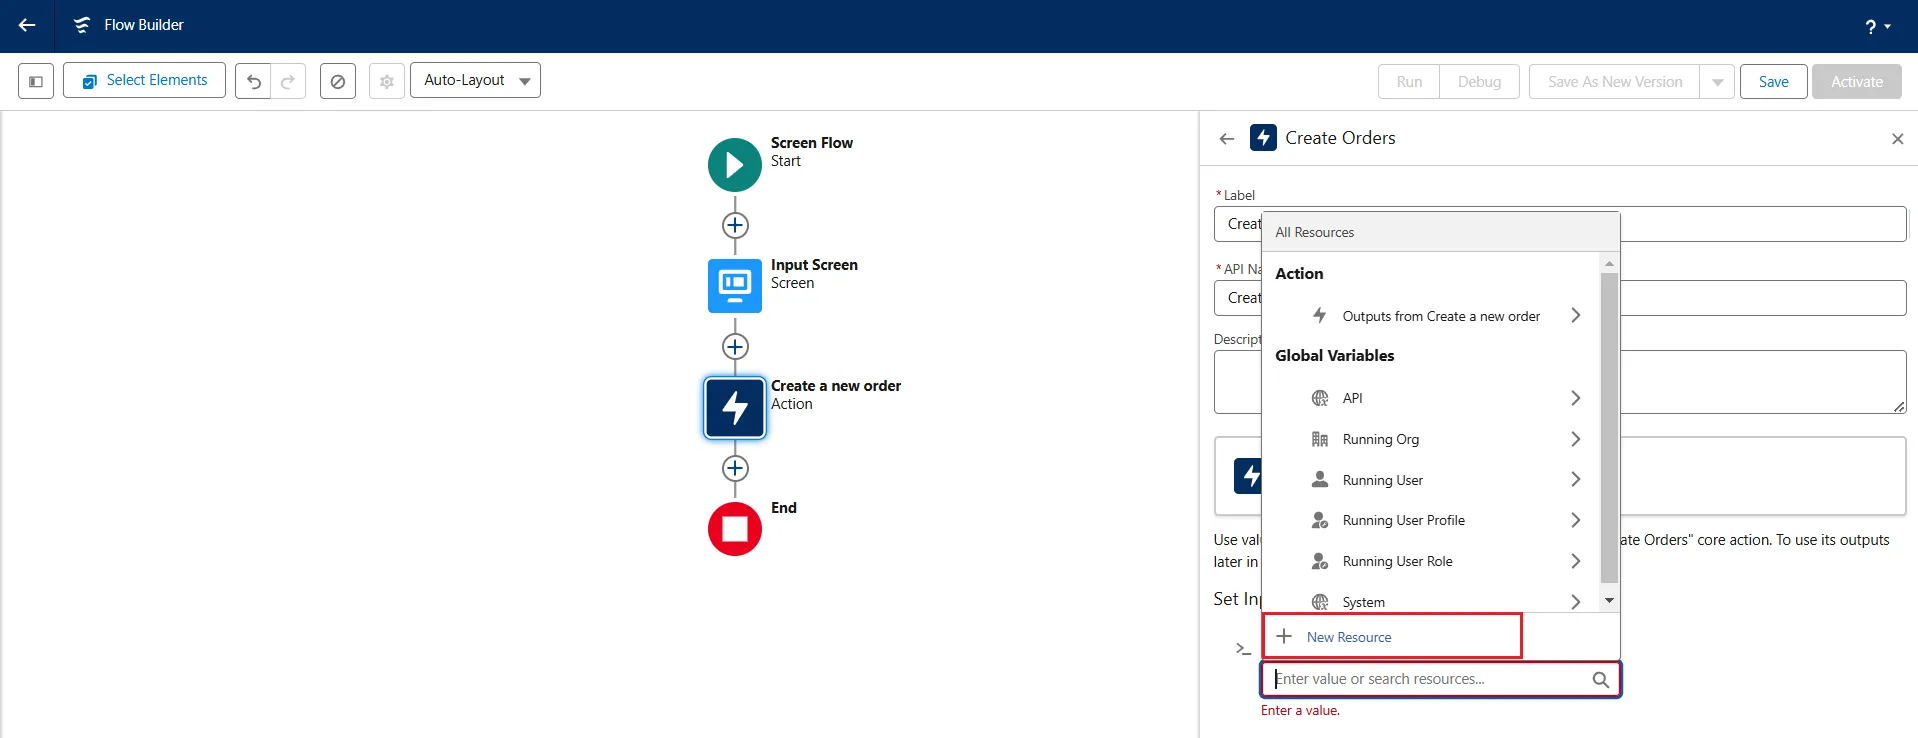
Task: Click New Resource option
Action: pyautogui.click(x=1348, y=637)
